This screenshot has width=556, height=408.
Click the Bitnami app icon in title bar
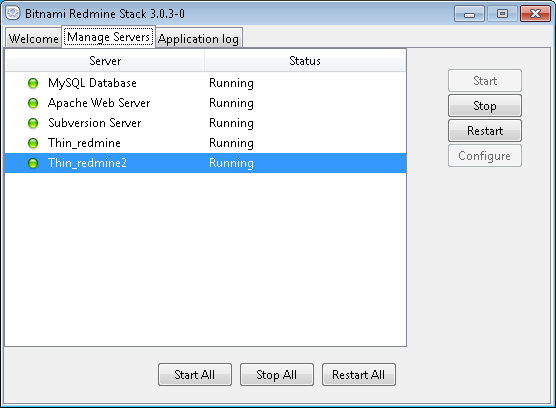[13, 13]
